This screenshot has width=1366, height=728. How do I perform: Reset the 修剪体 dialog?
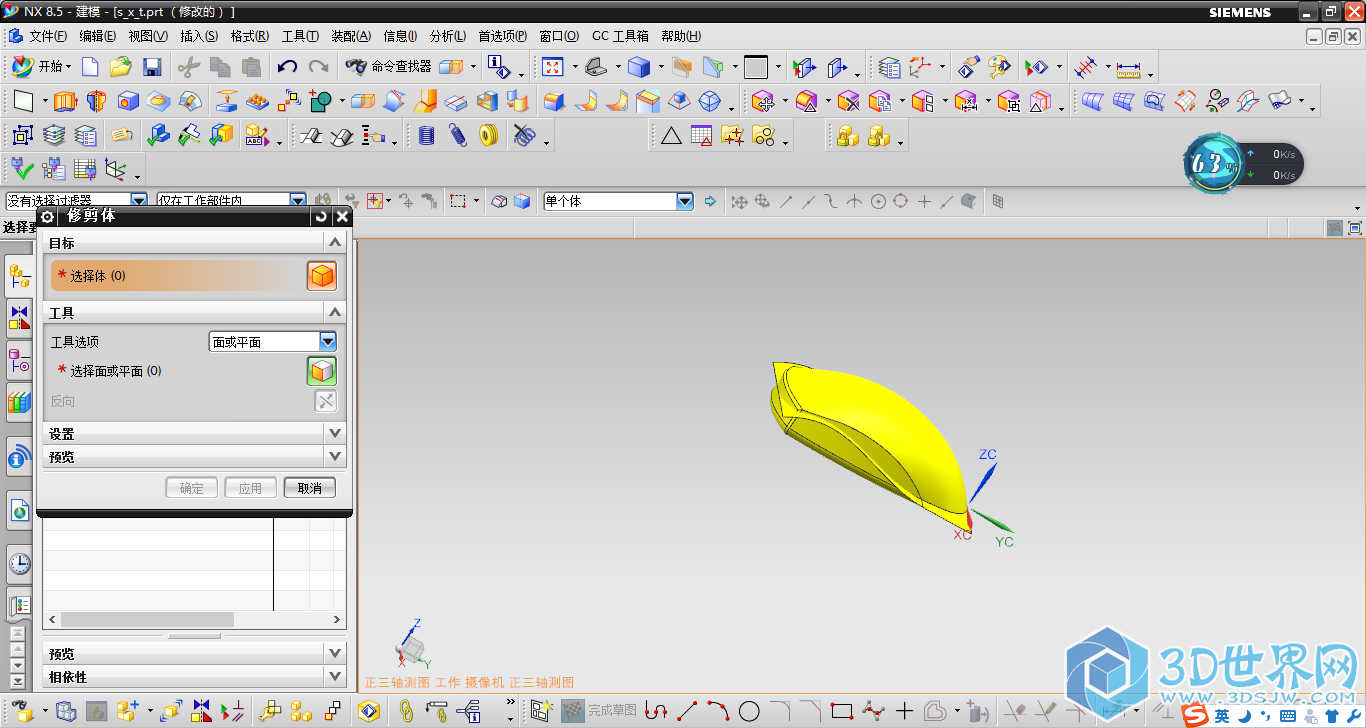click(321, 216)
